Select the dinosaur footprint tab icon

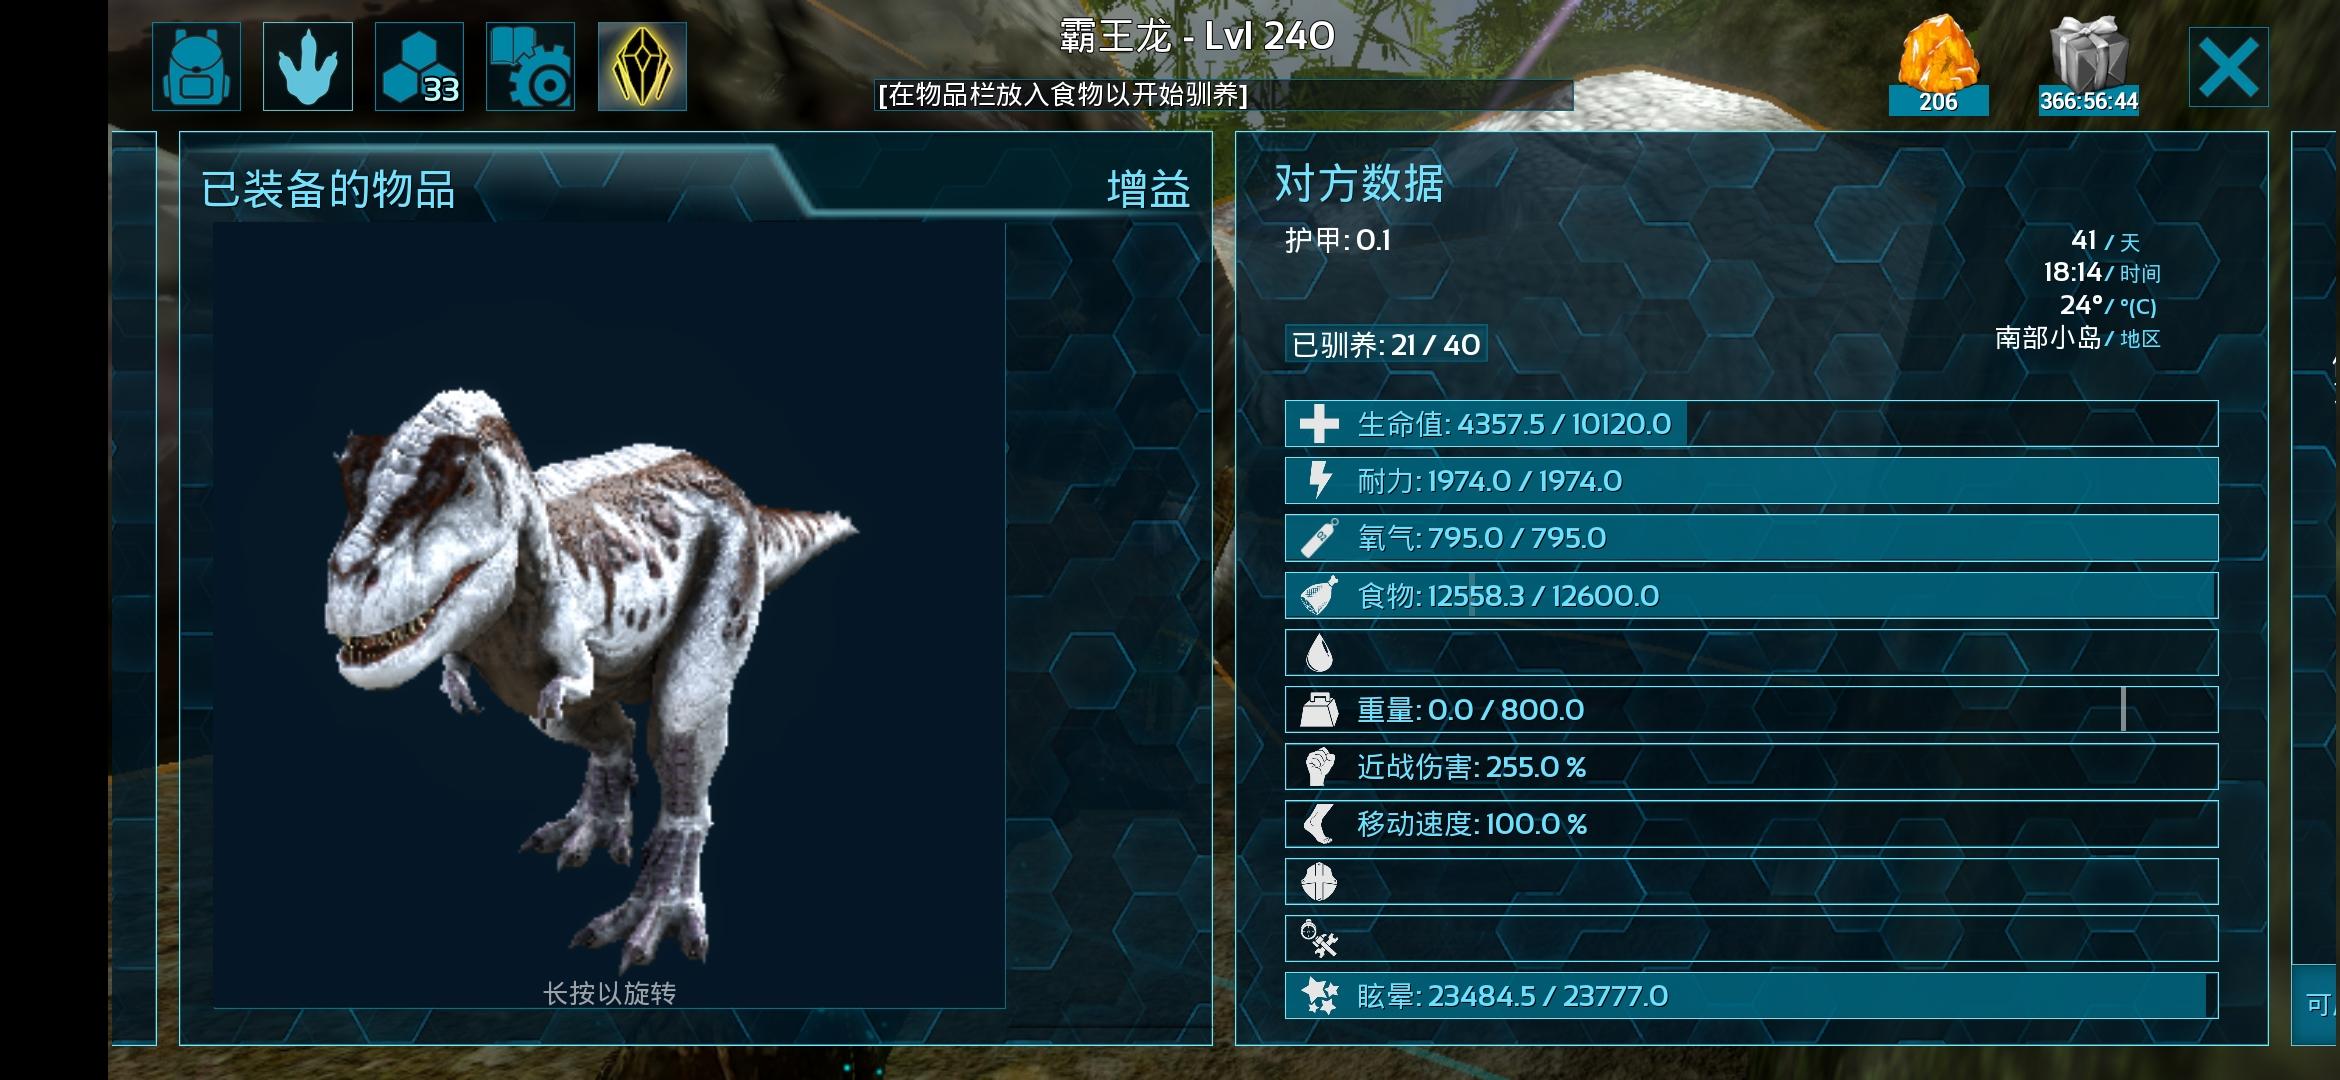coord(308,66)
